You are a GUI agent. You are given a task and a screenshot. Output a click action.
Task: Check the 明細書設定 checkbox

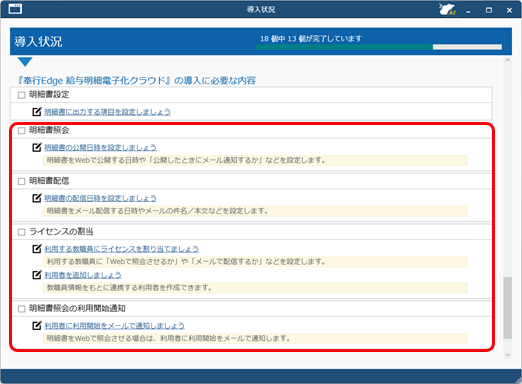point(22,95)
